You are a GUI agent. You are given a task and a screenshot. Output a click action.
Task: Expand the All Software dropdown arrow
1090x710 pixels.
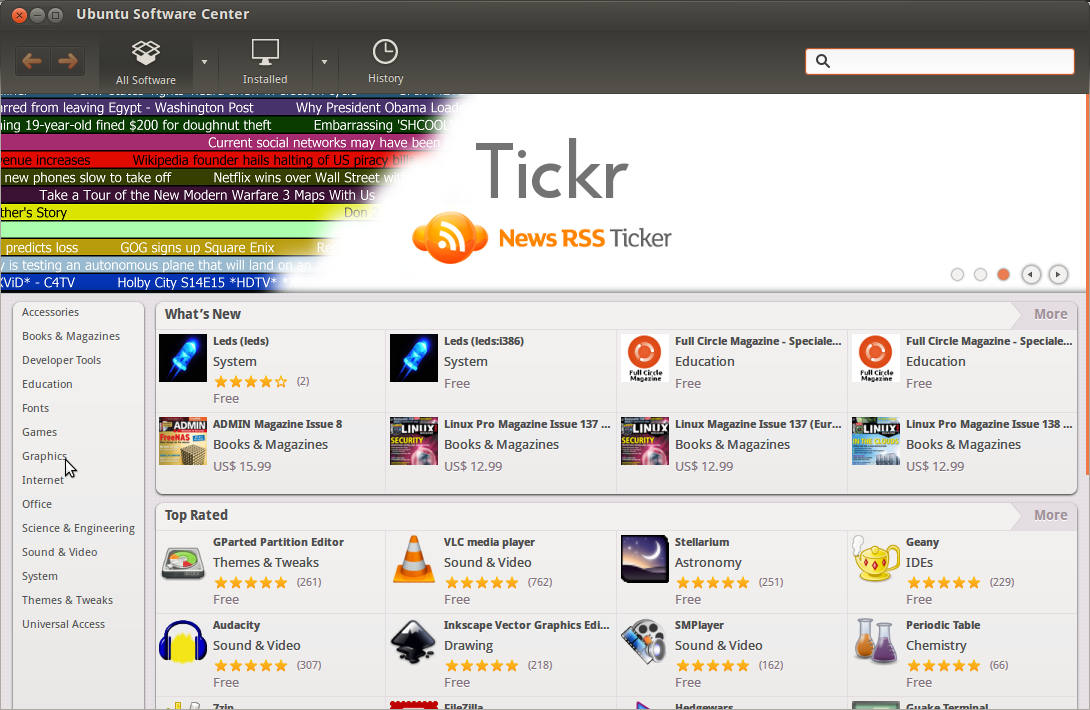pos(204,62)
